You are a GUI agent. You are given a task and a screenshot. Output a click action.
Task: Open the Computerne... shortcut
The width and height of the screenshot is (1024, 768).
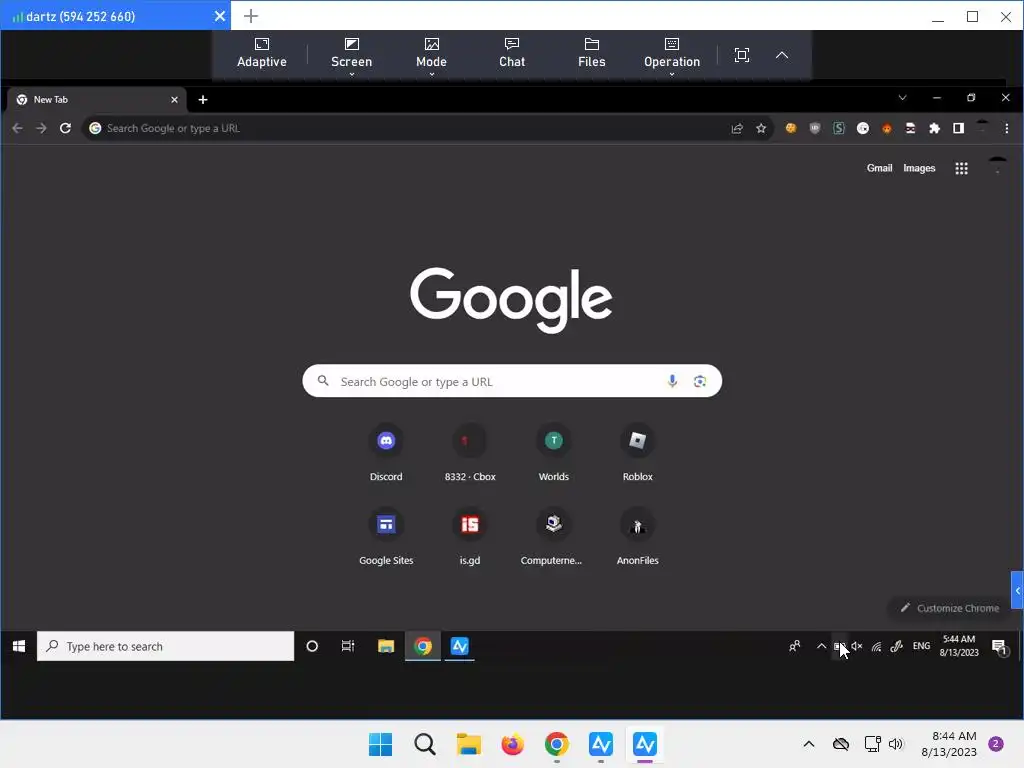[x=553, y=536]
